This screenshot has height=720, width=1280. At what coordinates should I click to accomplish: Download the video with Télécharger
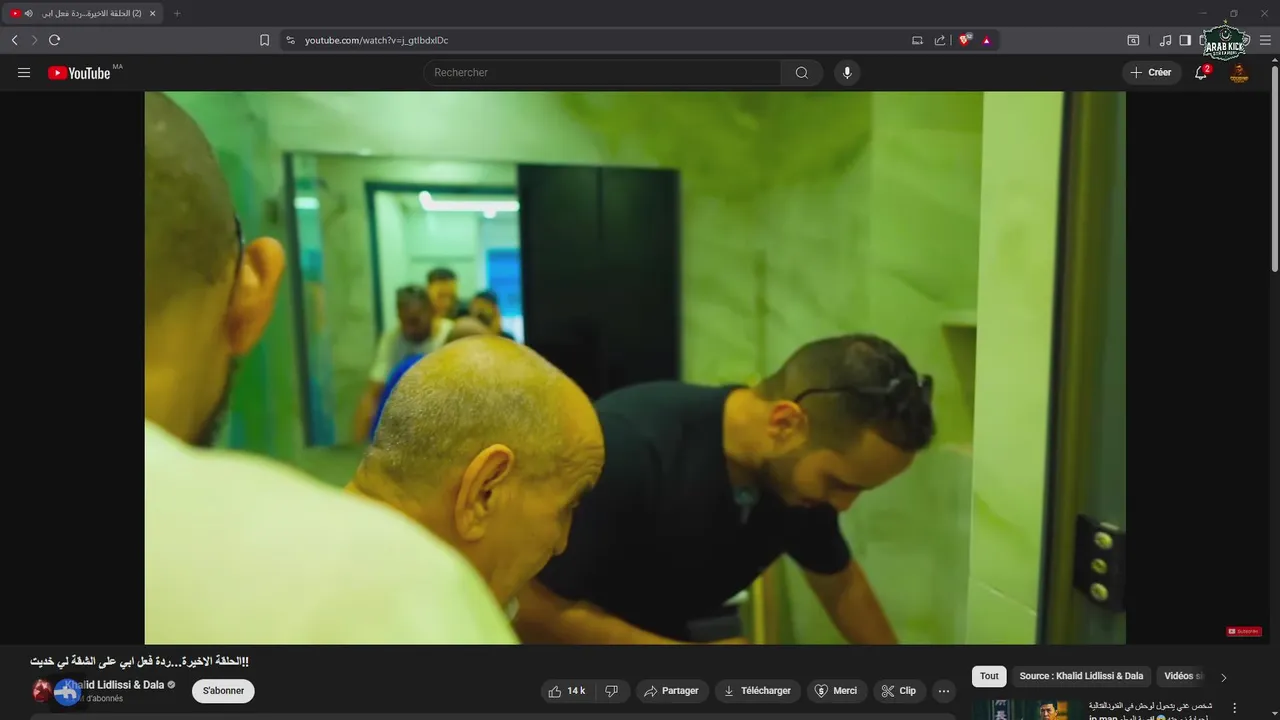758,691
